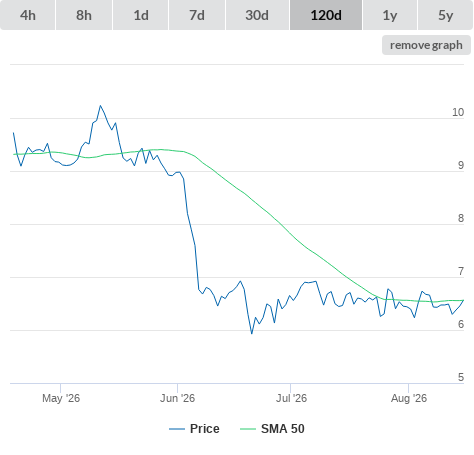Viewport: 474px width, 455px height.
Task: Select the 30d range tab
Action: (257, 15)
